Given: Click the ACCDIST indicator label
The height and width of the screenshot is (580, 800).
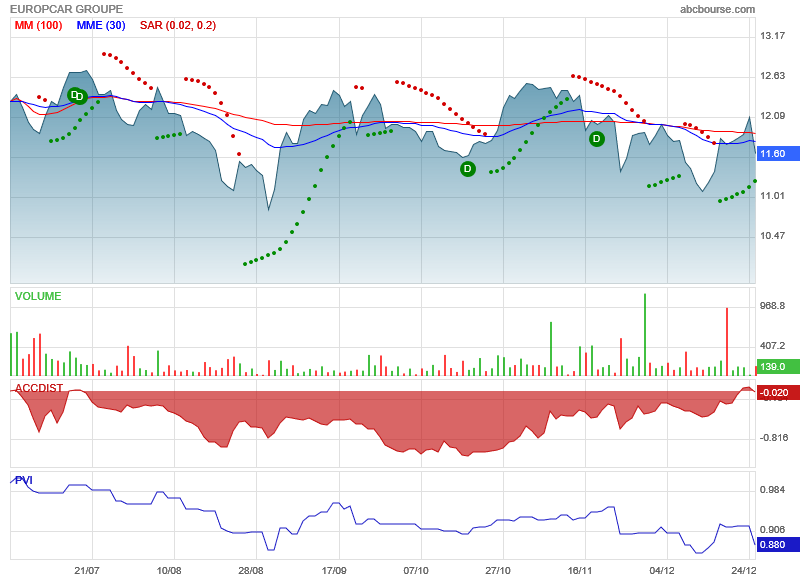Looking at the screenshot, I should tap(39, 388).
